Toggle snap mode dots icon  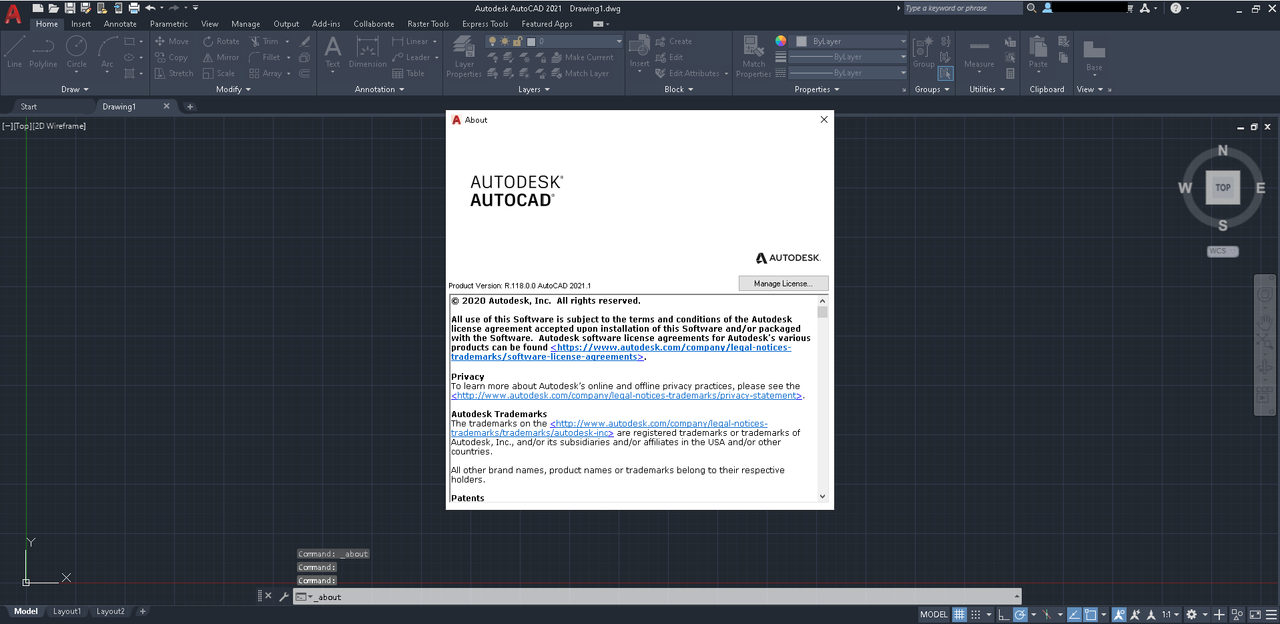tap(976, 614)
